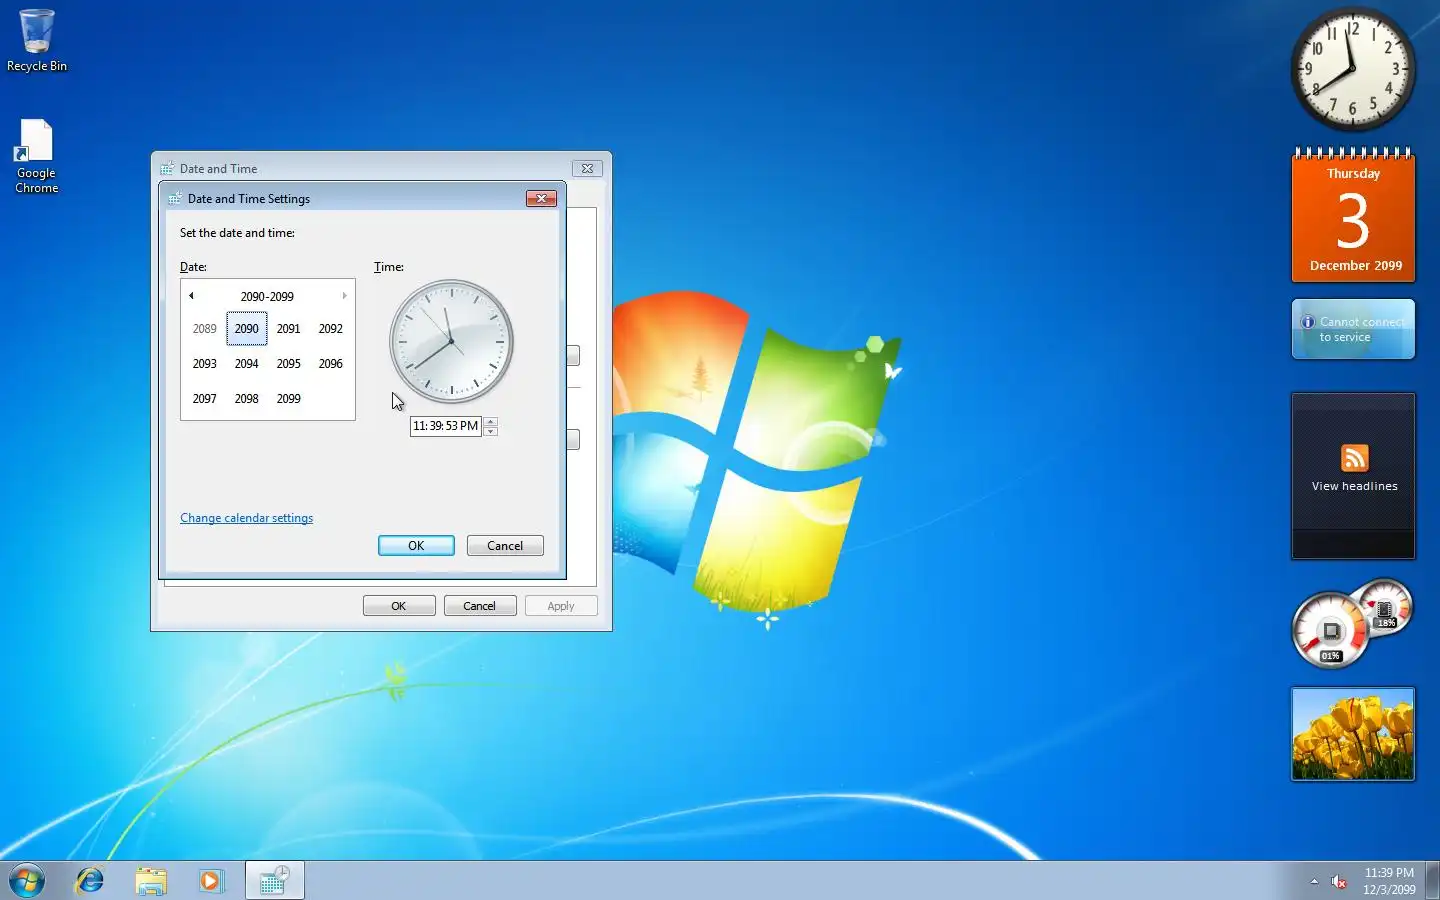Viewport: 1440px width, 900px height.
Task: Select year 2092 in the calendar
Action: click(331, 328)
